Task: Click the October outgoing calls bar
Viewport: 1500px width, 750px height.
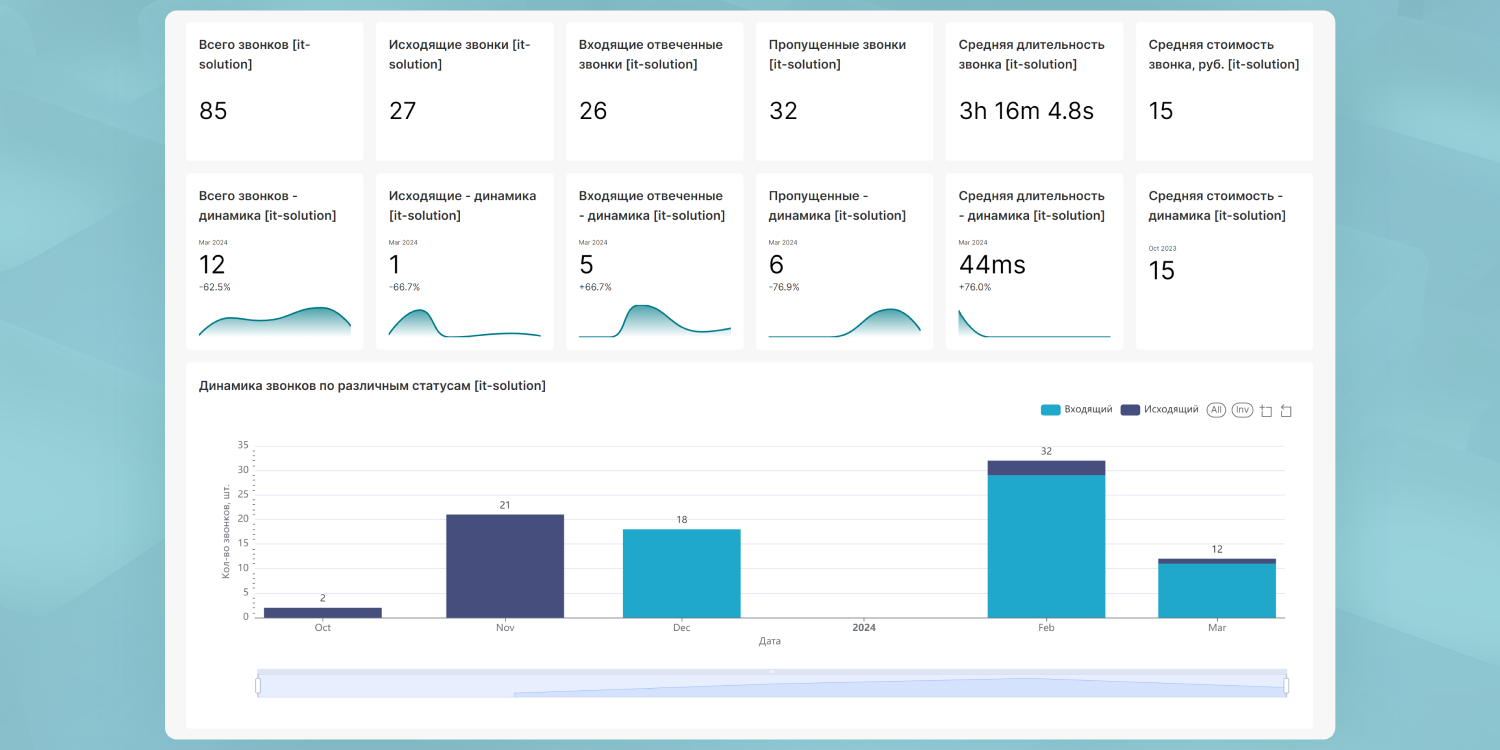Action: [323, 612]
